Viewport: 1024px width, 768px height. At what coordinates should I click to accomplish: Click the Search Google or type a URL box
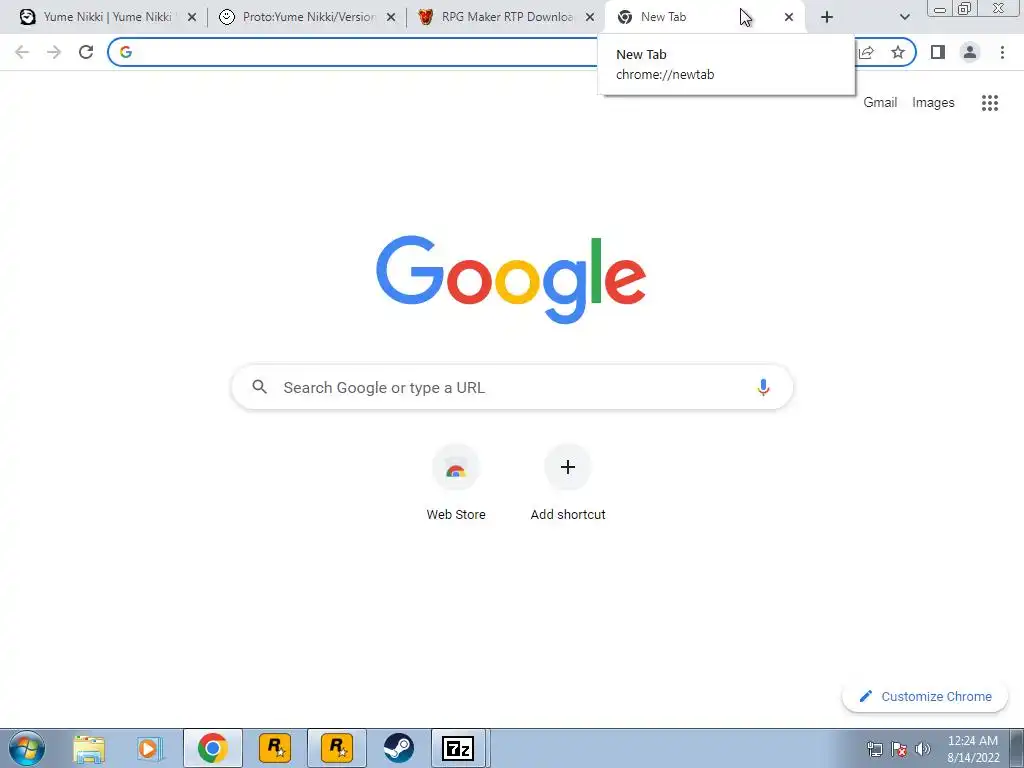point(512,387)
